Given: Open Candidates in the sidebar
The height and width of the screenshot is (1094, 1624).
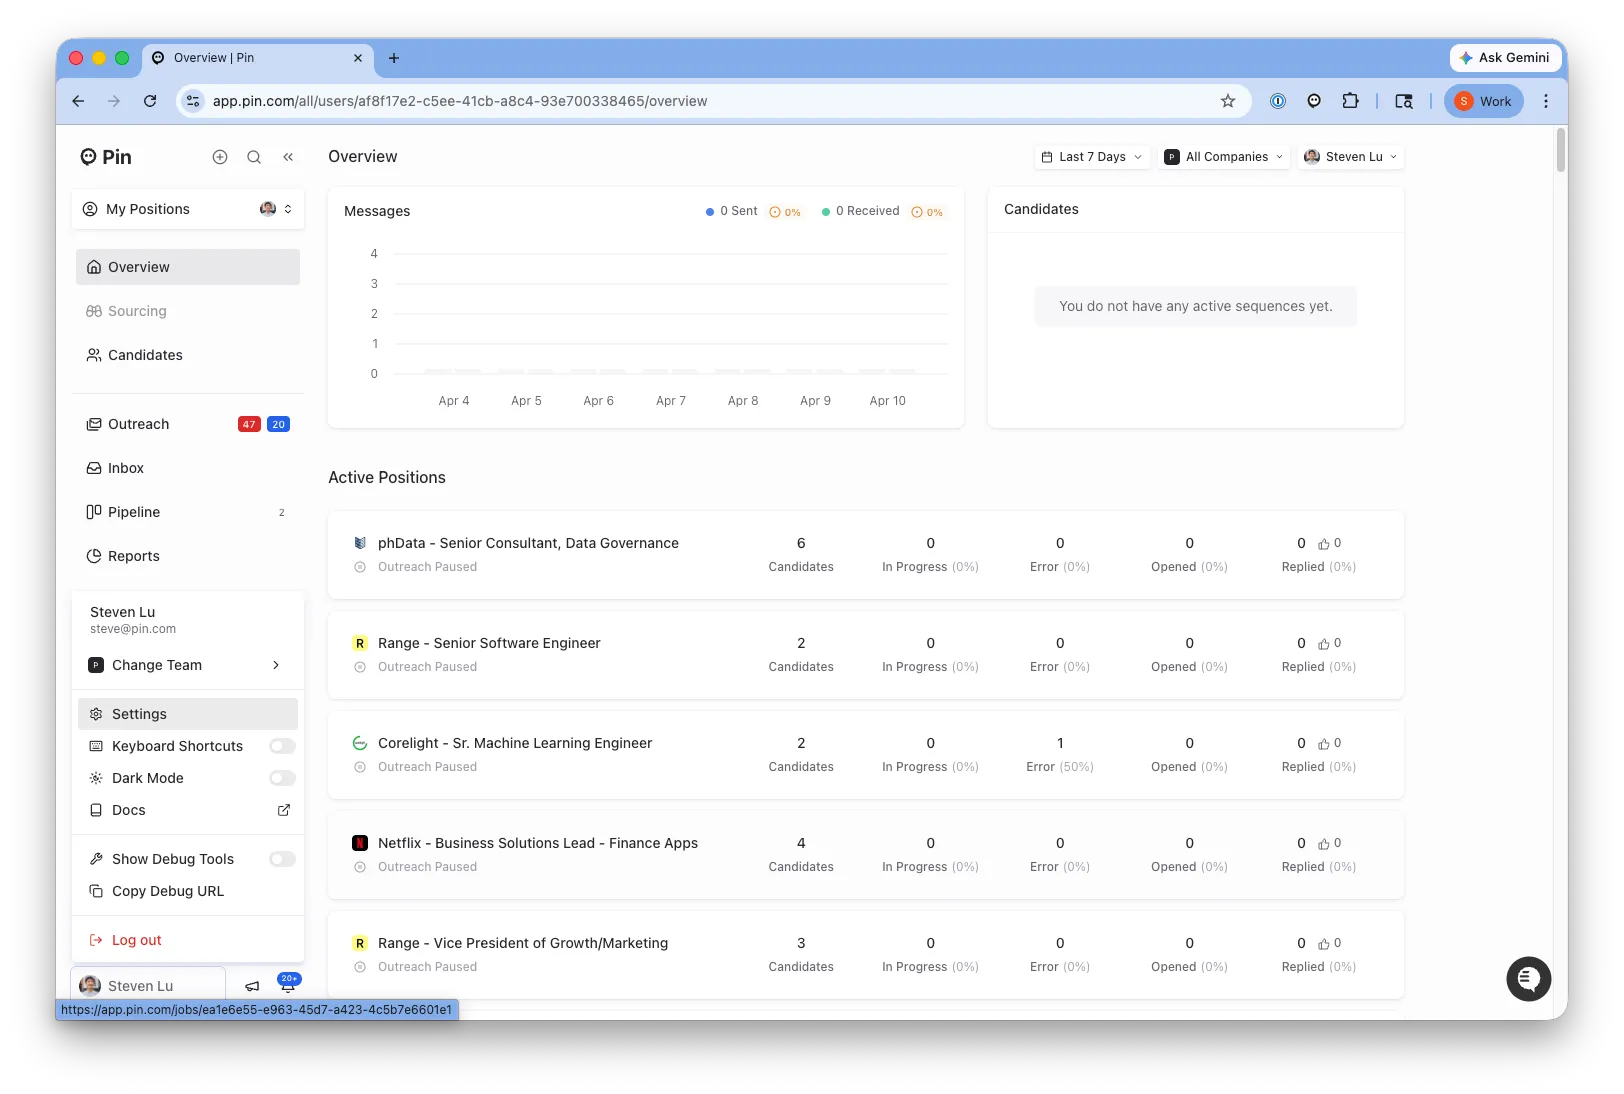Looking at the screenshot, I should coord(188,355).
